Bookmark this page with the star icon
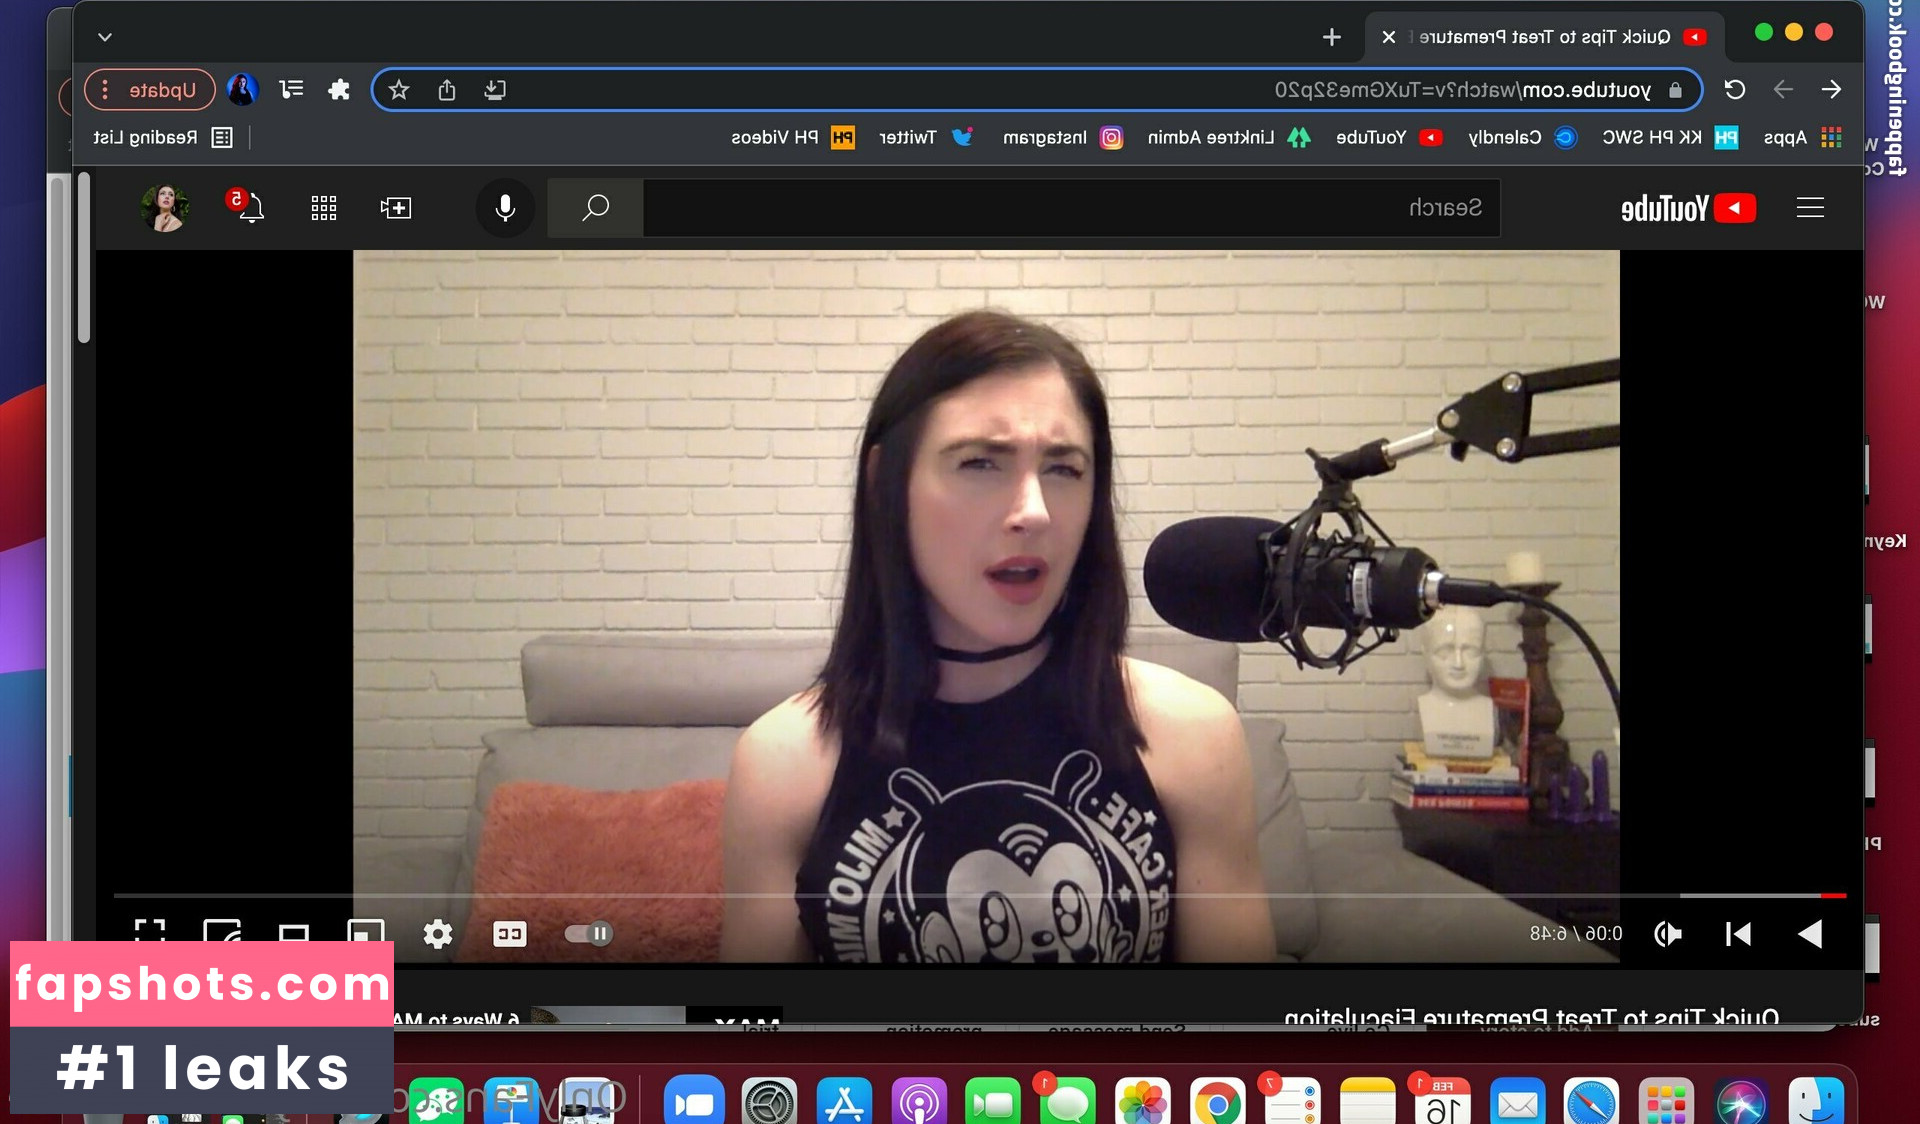 tap(399, 90)
